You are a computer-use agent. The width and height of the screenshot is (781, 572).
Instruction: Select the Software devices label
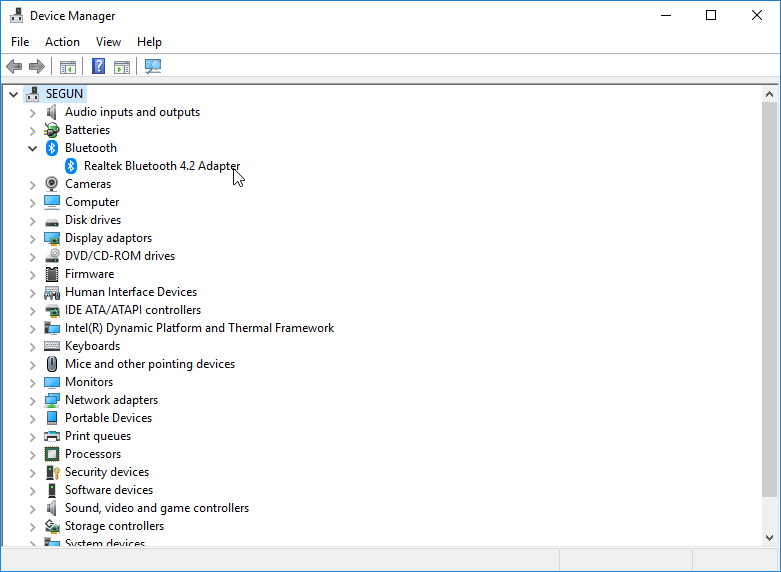pyautogui.click(x=109, y=490)
